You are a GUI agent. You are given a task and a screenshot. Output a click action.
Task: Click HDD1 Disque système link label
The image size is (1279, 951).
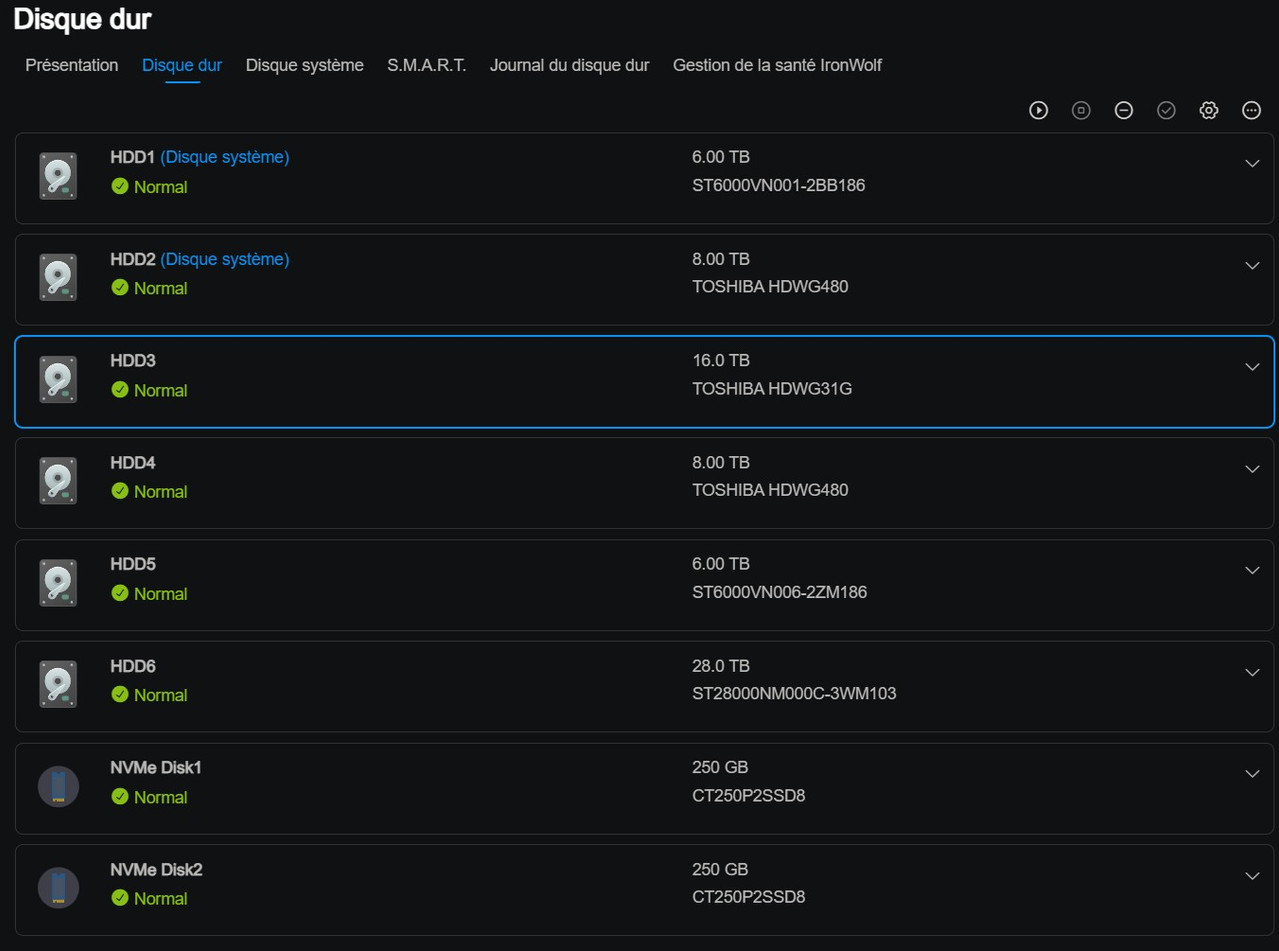pos(225,157)
